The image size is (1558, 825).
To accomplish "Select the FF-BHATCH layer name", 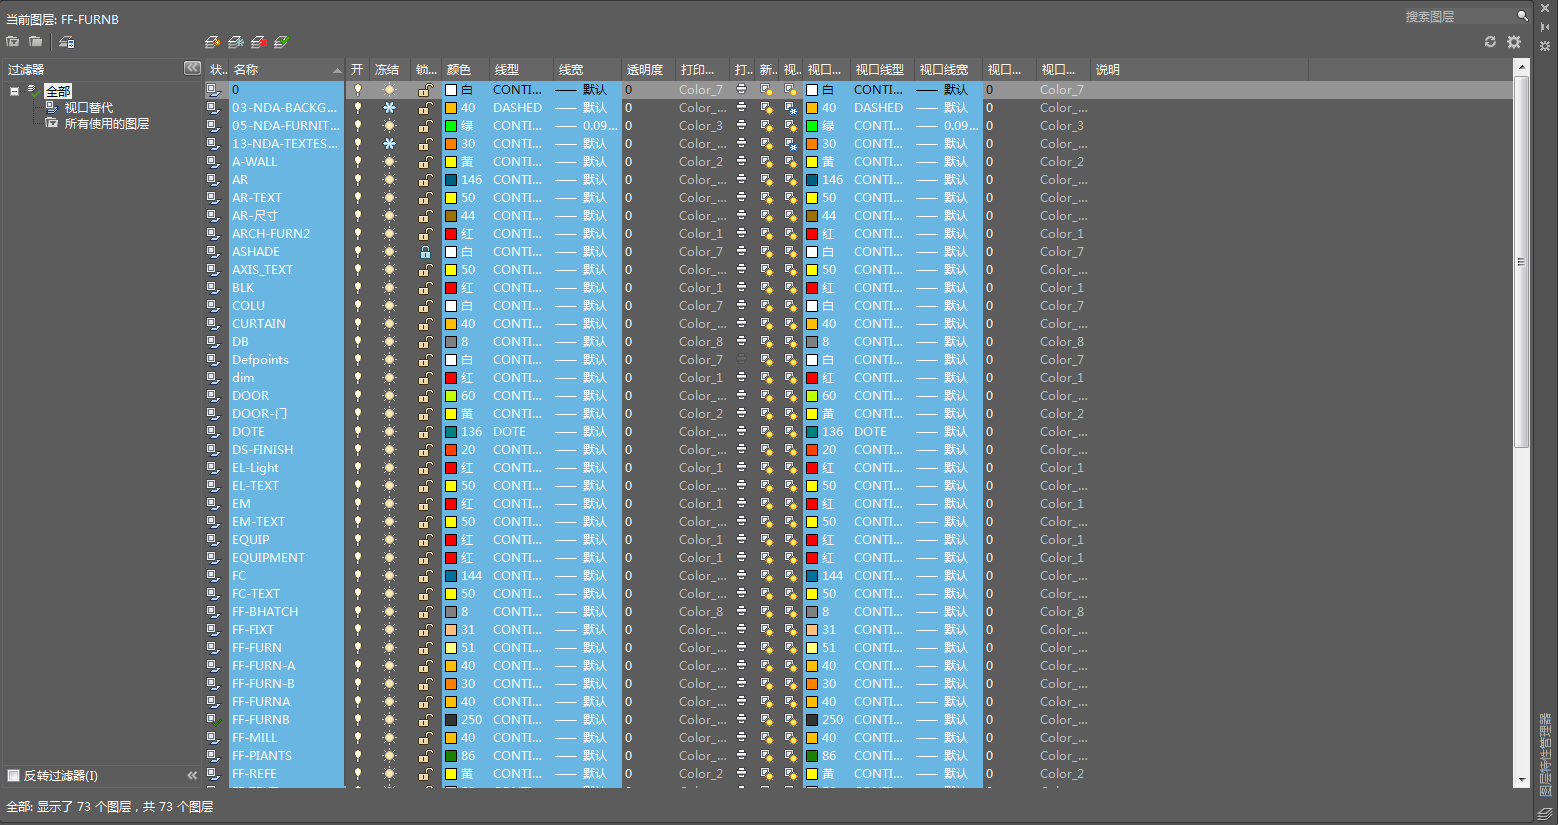I will (x=265, y=612).
